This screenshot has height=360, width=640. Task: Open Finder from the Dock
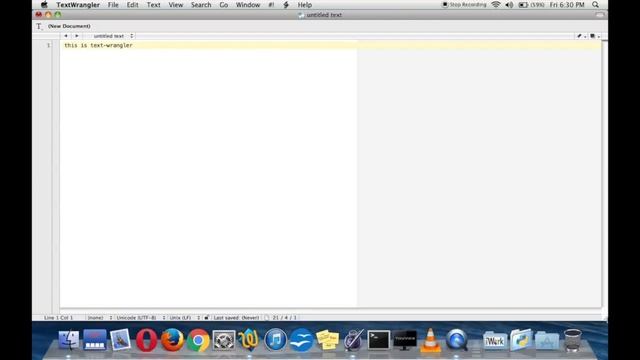tap(69, 340)
